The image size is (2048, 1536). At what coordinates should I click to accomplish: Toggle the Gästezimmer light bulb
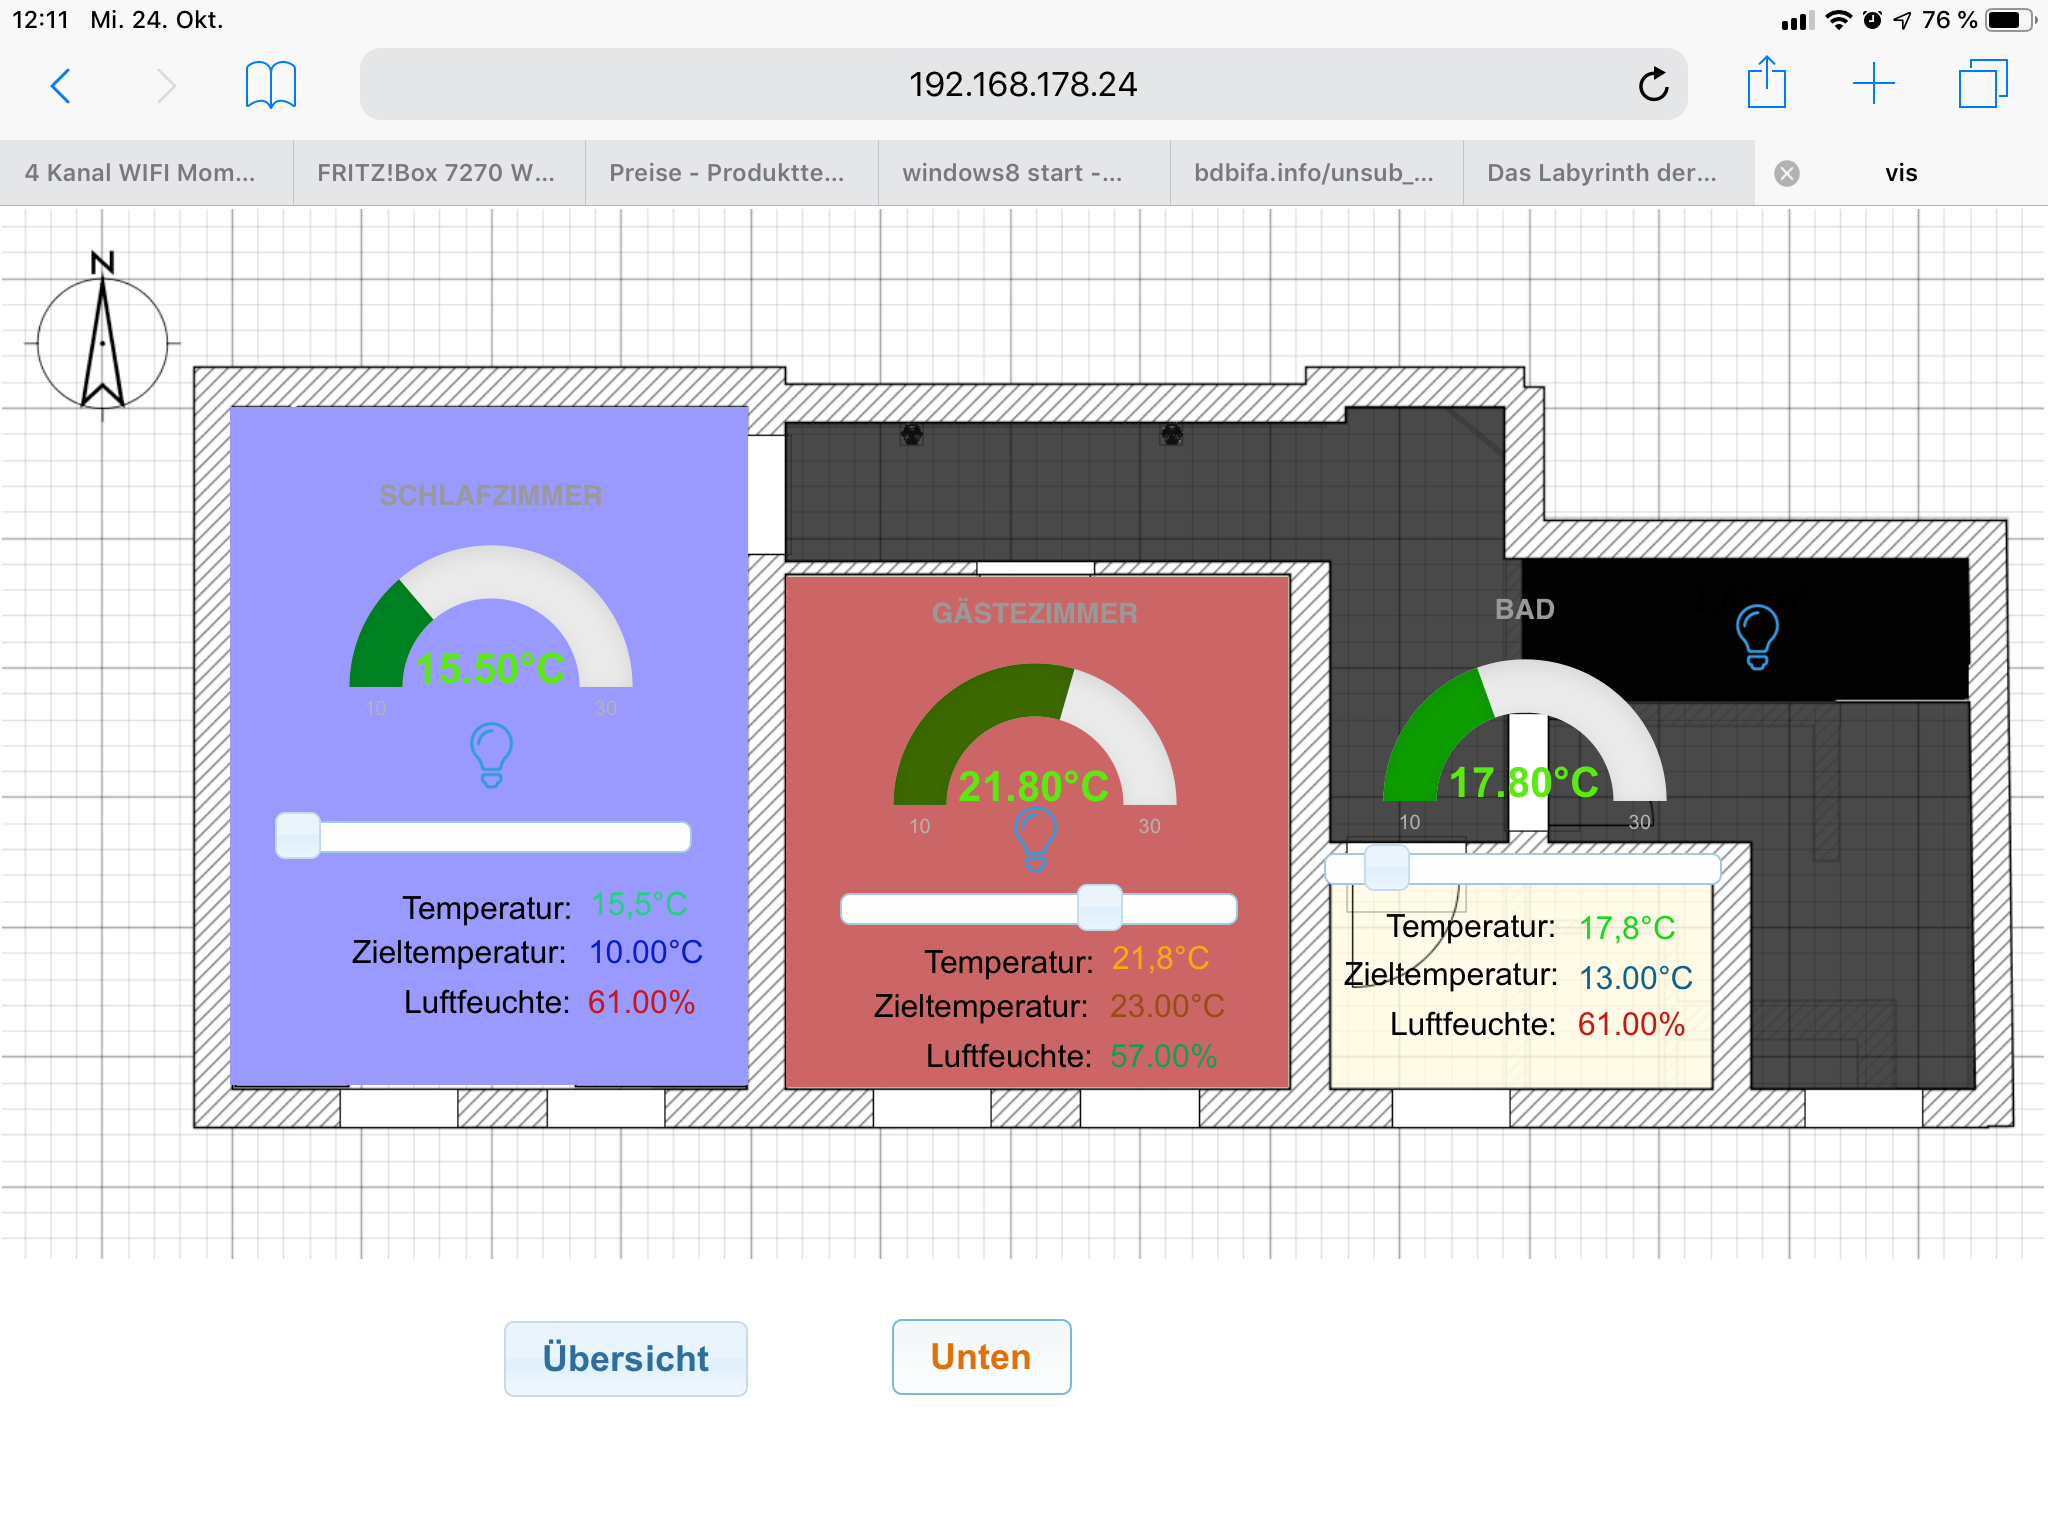click(1035, 838)
